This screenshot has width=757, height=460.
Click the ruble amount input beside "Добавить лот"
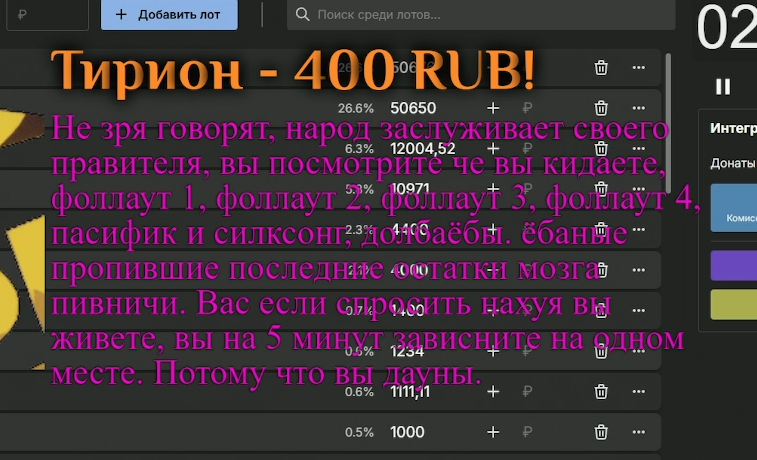[x=47, y=14]
